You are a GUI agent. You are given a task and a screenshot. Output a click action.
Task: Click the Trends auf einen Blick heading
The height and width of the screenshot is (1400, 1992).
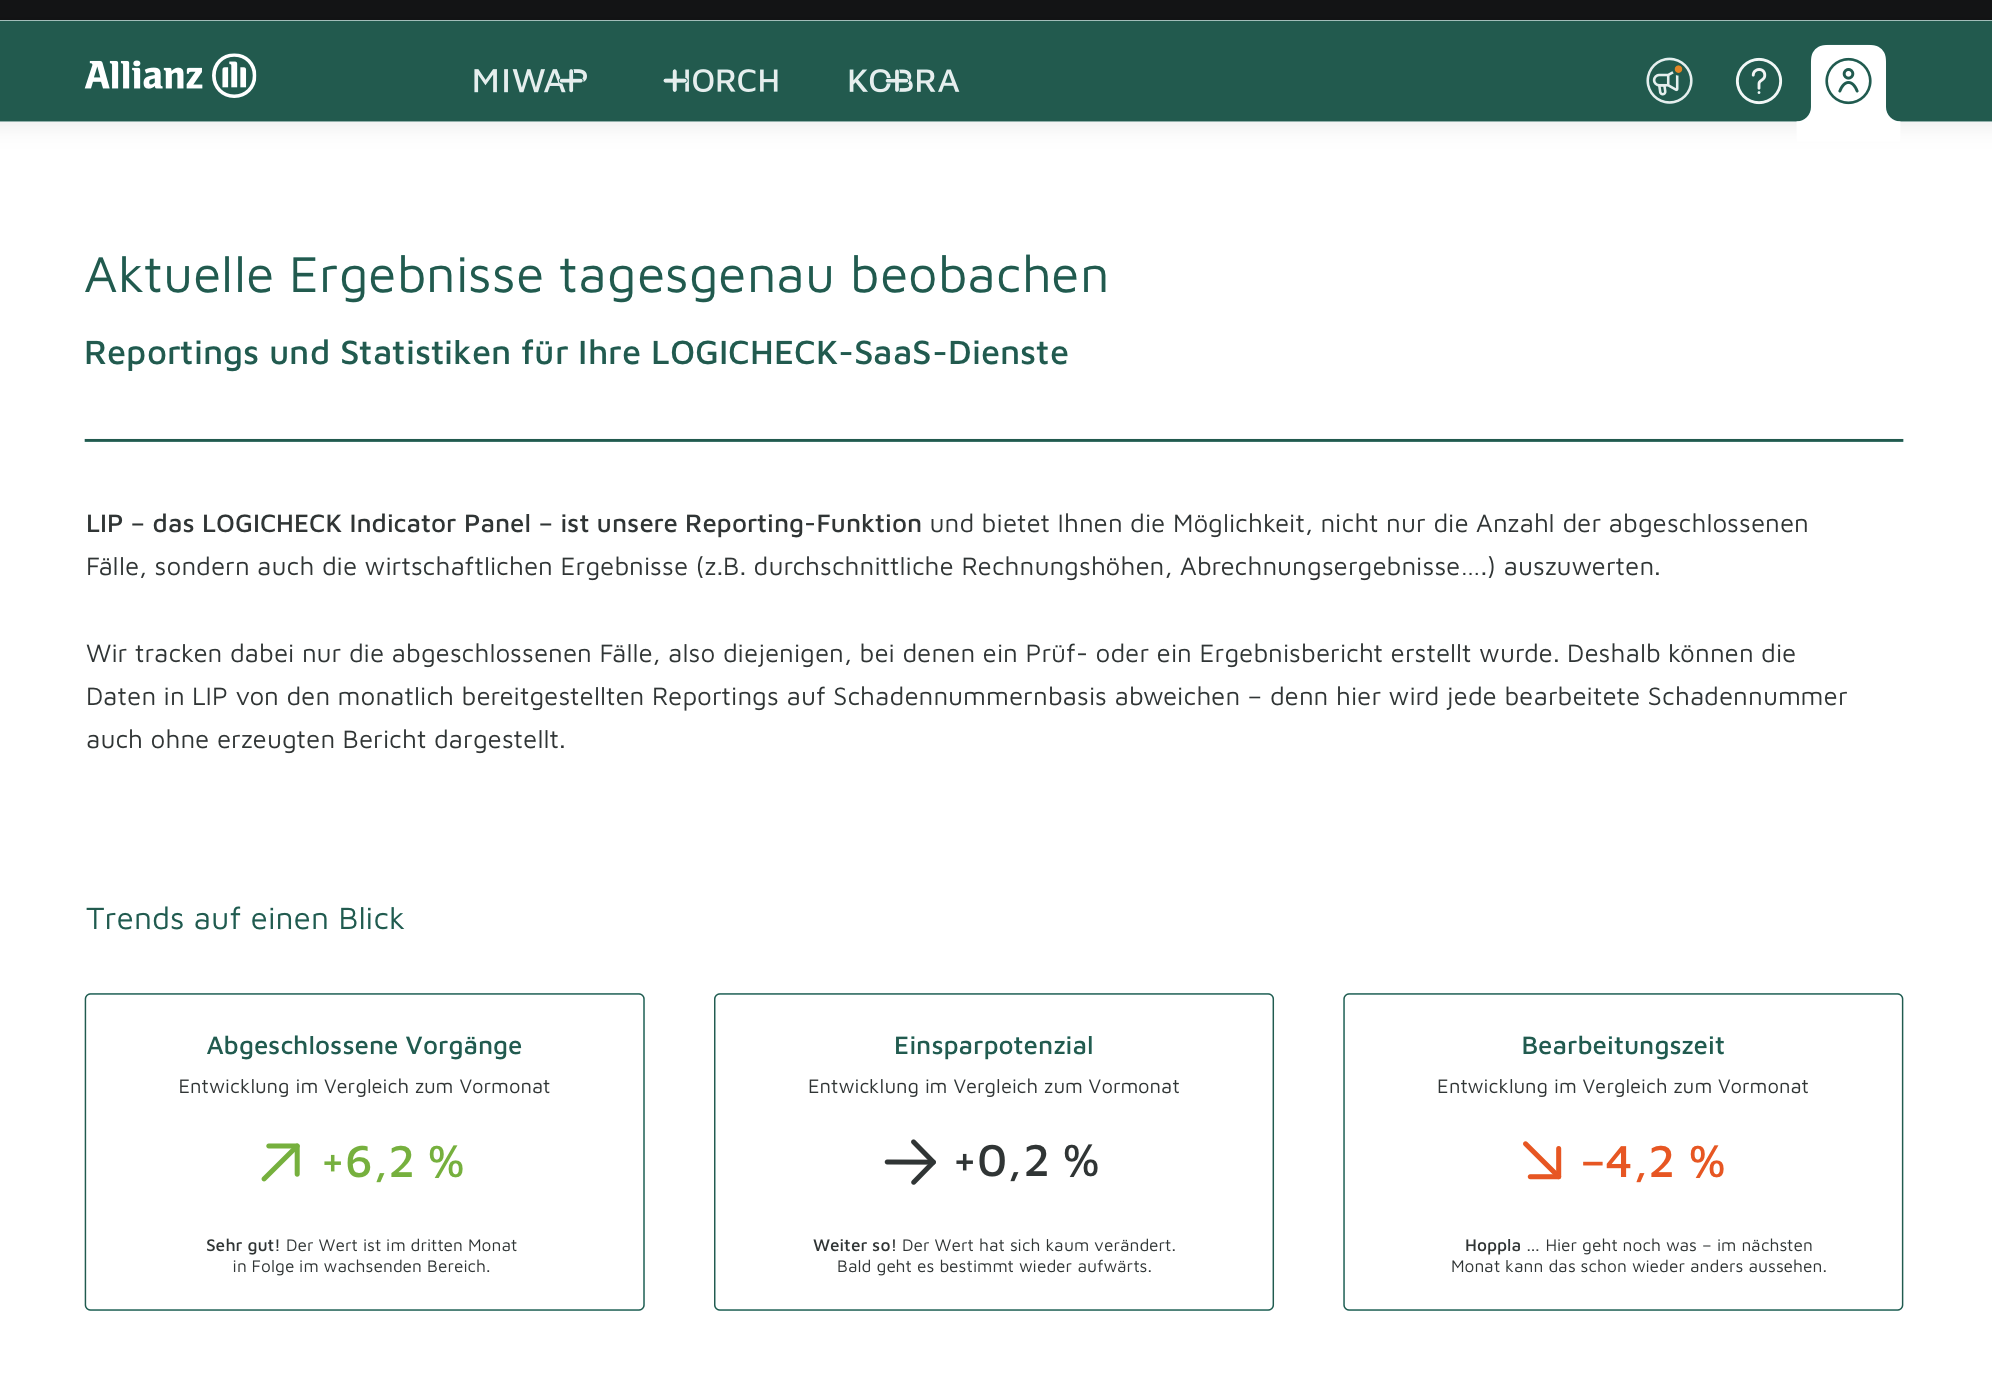(245, 919)
